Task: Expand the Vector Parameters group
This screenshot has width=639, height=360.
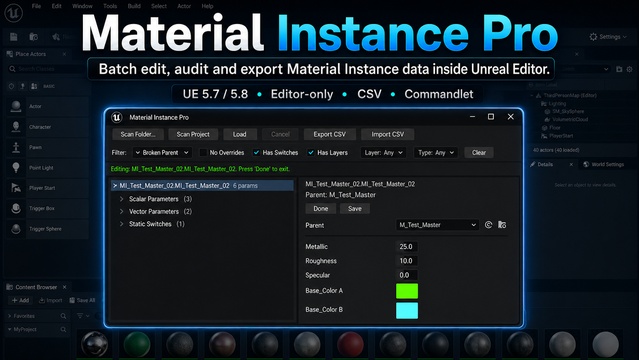Action: click(x=121, y=212)
